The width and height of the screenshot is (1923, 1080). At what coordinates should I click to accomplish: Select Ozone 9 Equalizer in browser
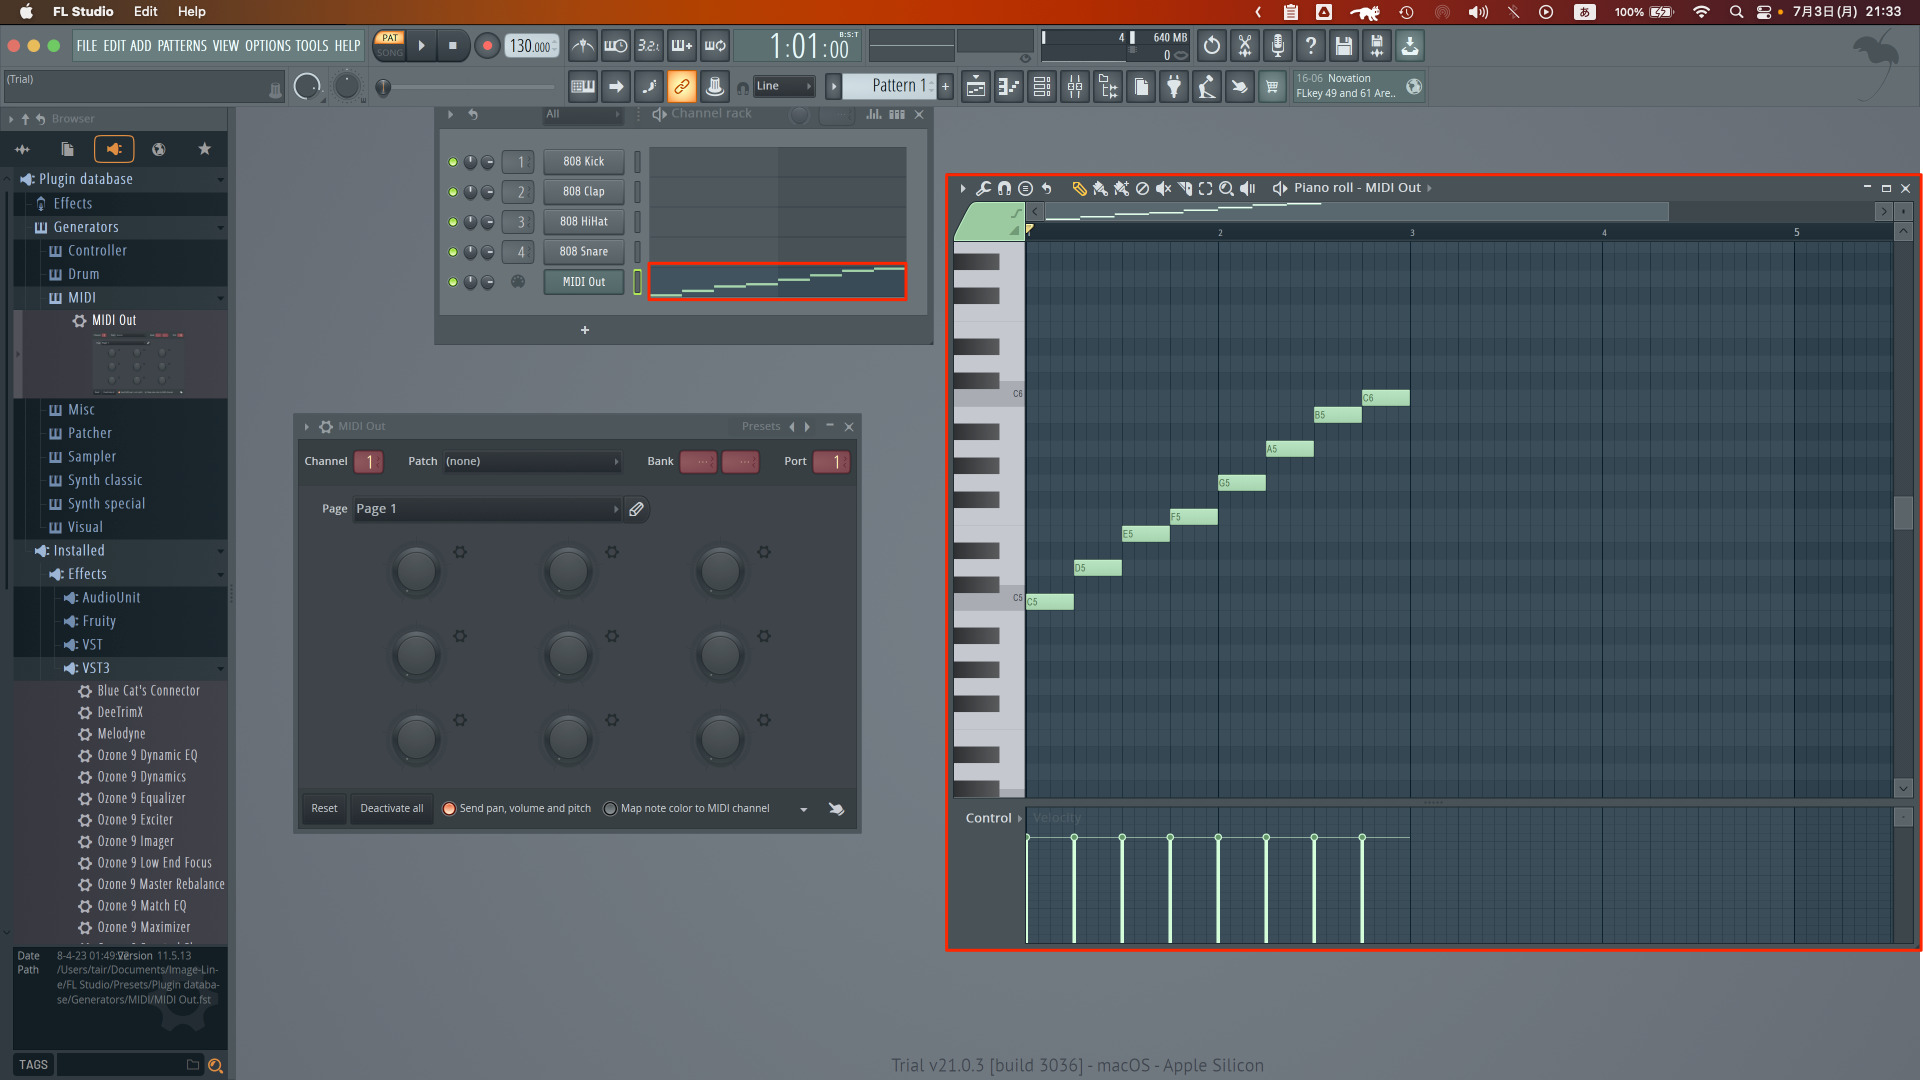[141, 799]
